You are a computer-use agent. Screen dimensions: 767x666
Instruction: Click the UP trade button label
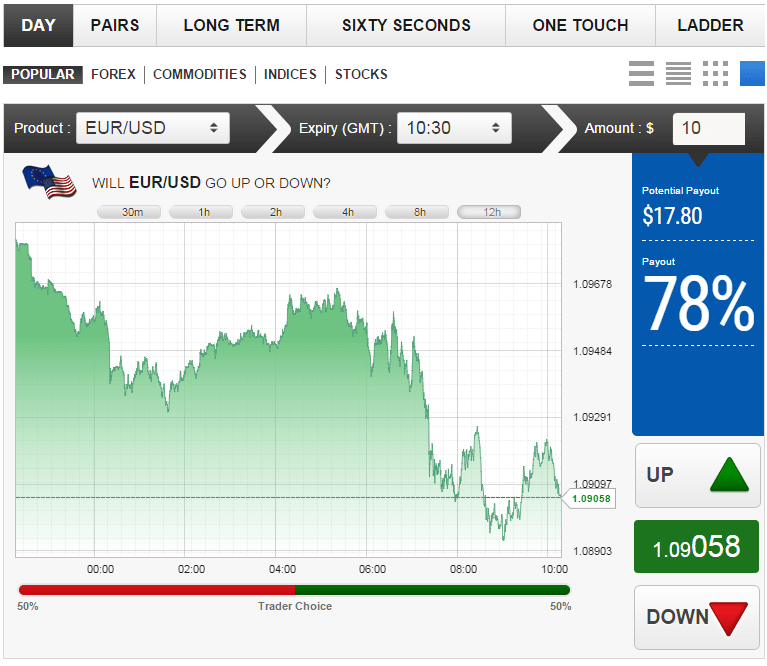pos(660,475)
